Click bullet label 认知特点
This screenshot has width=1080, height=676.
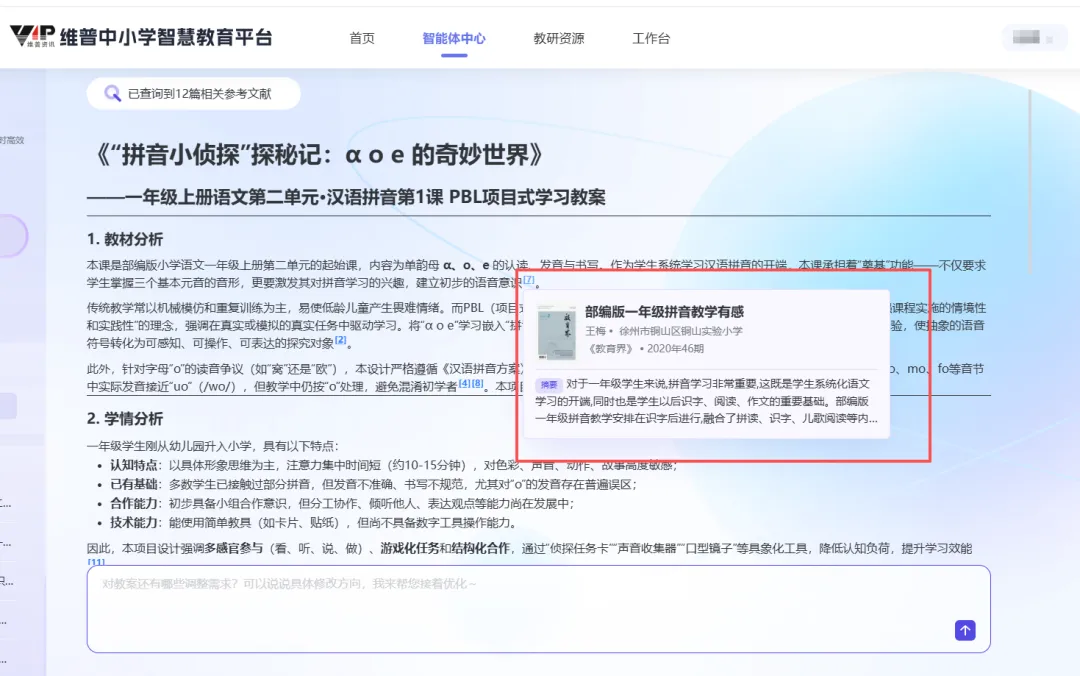coord(134,465)
